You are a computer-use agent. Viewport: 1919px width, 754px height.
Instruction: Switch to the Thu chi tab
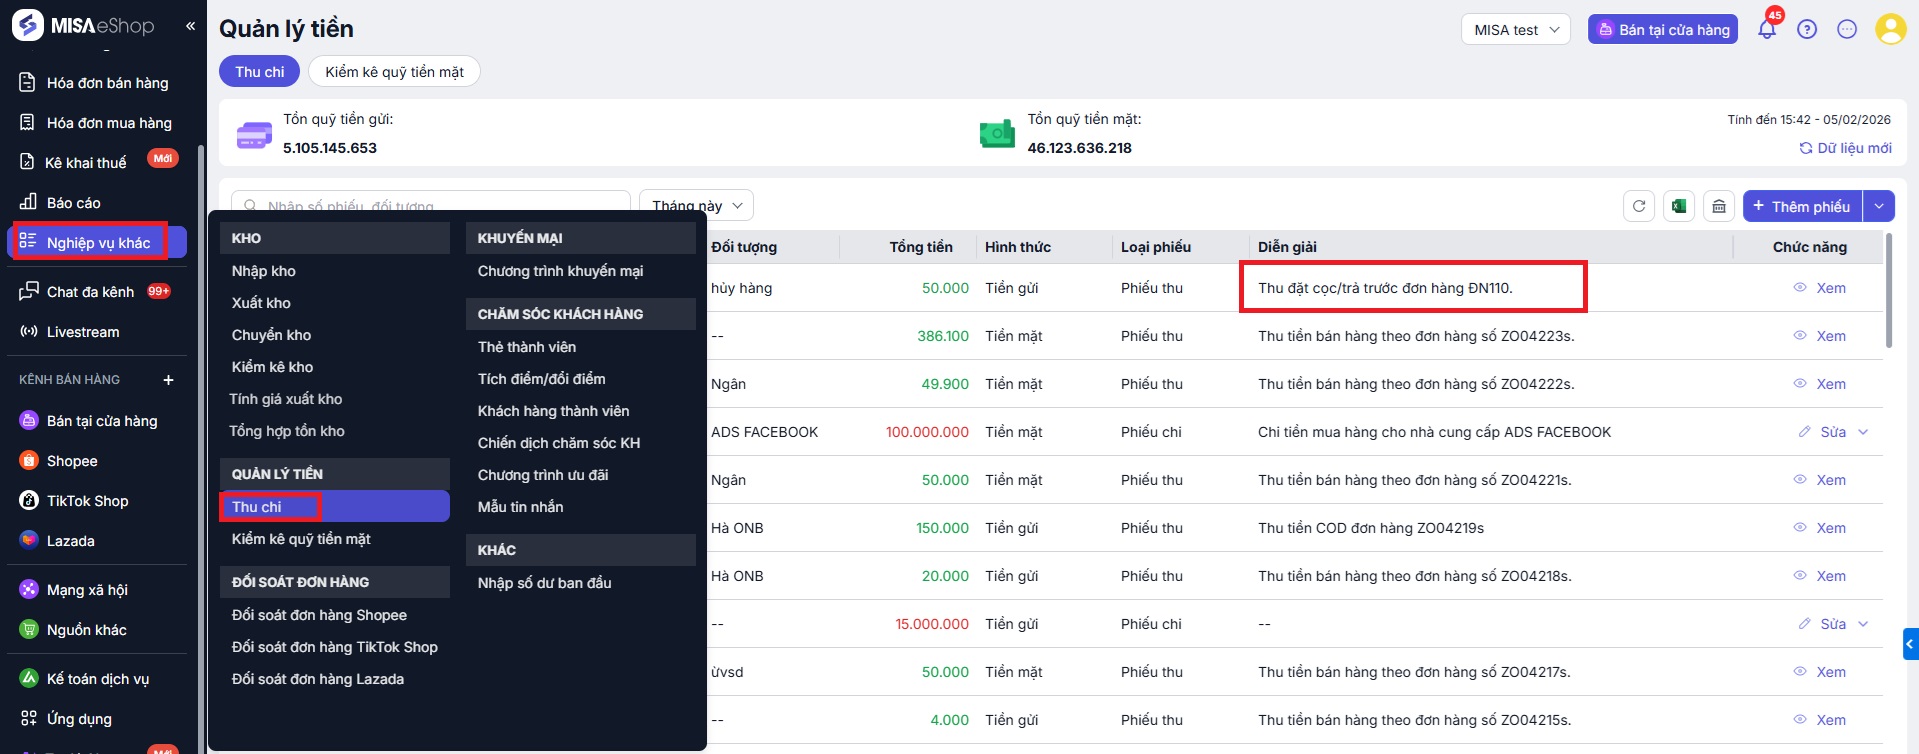point(260,72)
